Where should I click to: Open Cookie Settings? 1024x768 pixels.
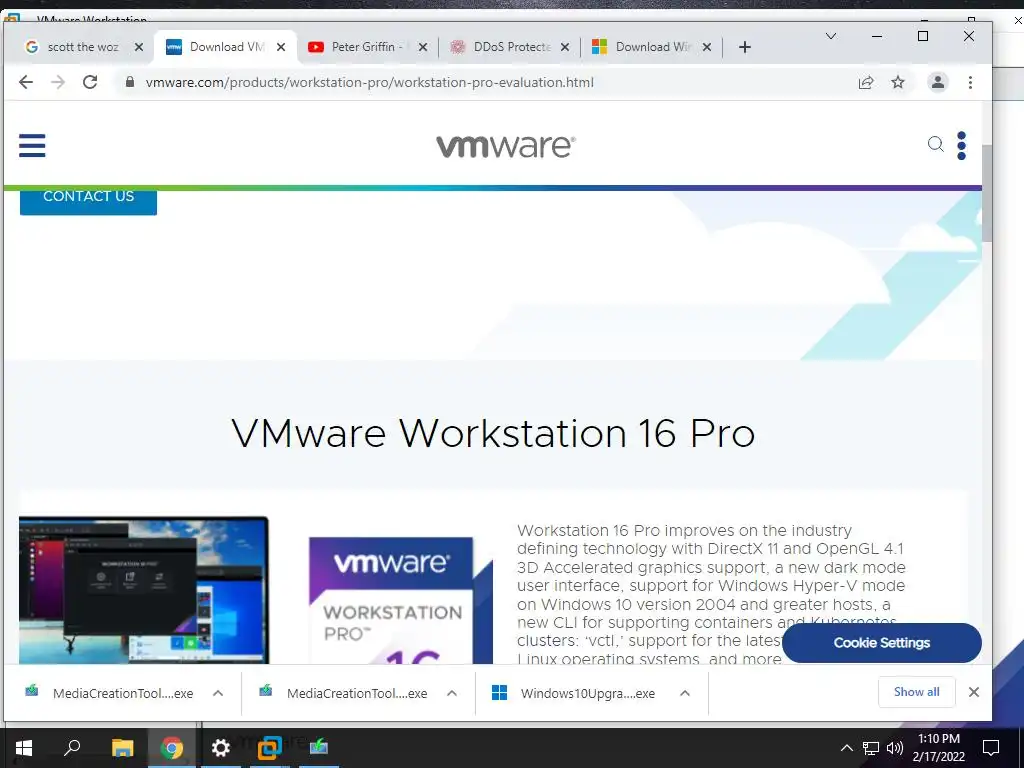(x=882, y=643)
